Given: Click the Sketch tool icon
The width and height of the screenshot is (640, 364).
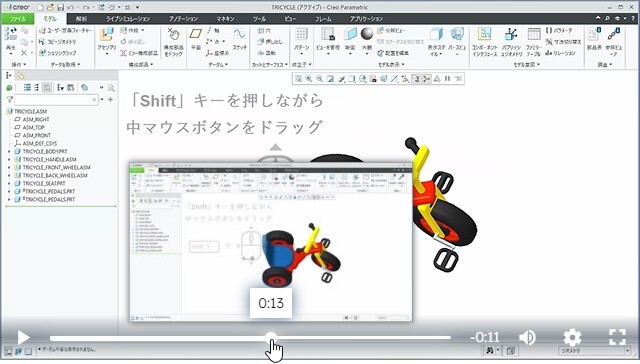Looking at the screenshot, I should 240,34.
